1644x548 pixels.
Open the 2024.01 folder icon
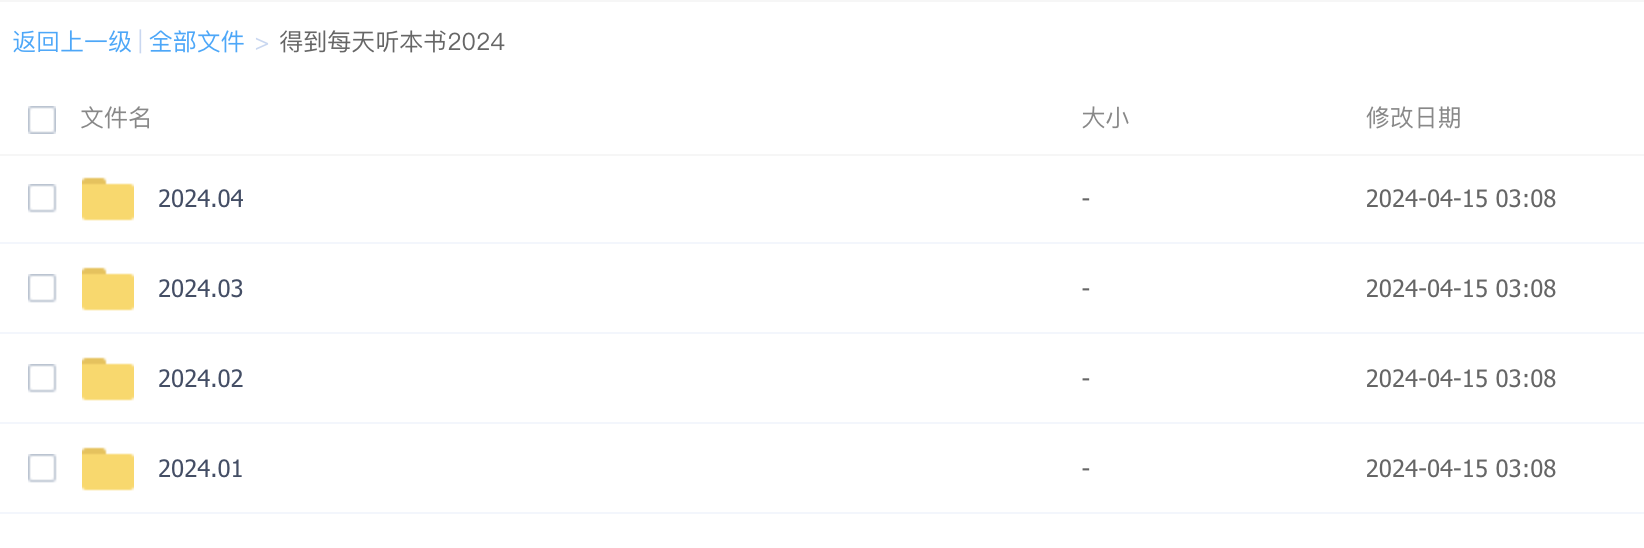[108, 469]
